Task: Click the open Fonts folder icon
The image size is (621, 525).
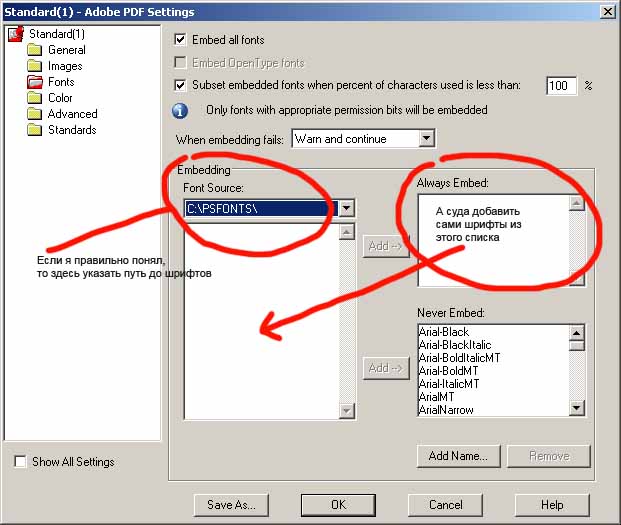Action: (x=35, y=82)
